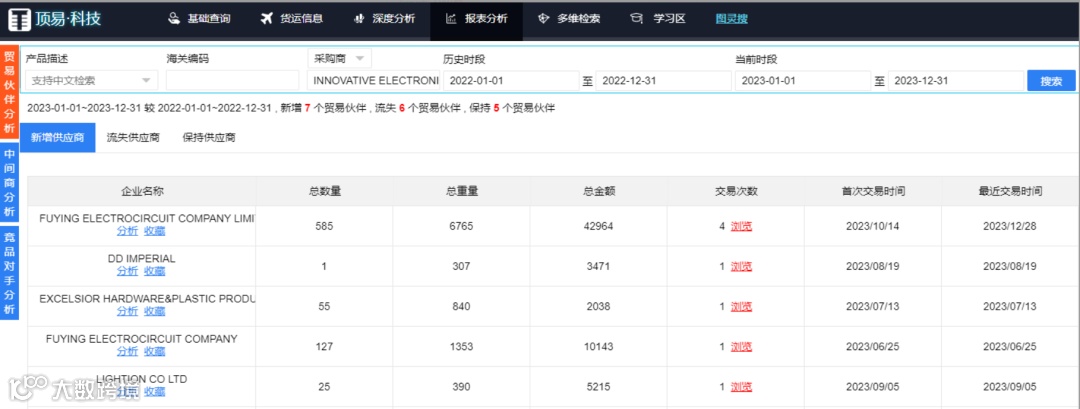Expand the 支持中文检索 product description dropdown
This screenshot has height=409, width=1080.
92,81
